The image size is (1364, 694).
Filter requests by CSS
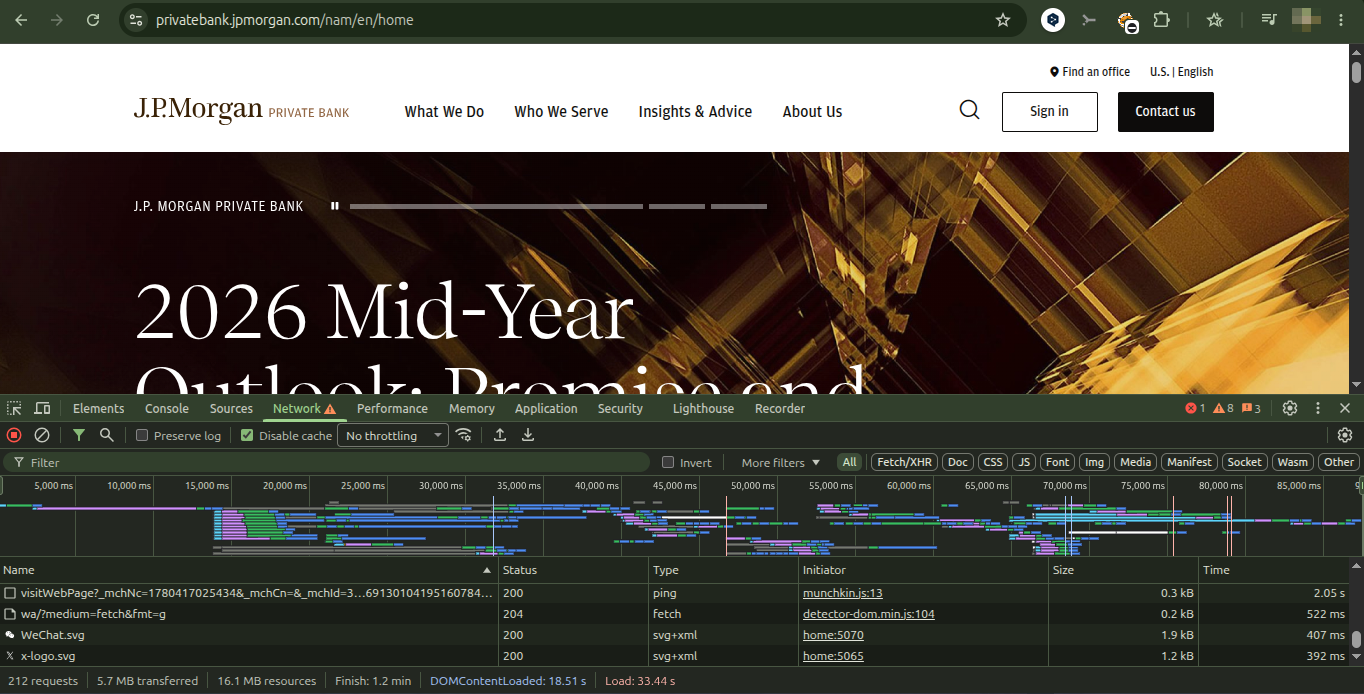(x=993, y=462)
